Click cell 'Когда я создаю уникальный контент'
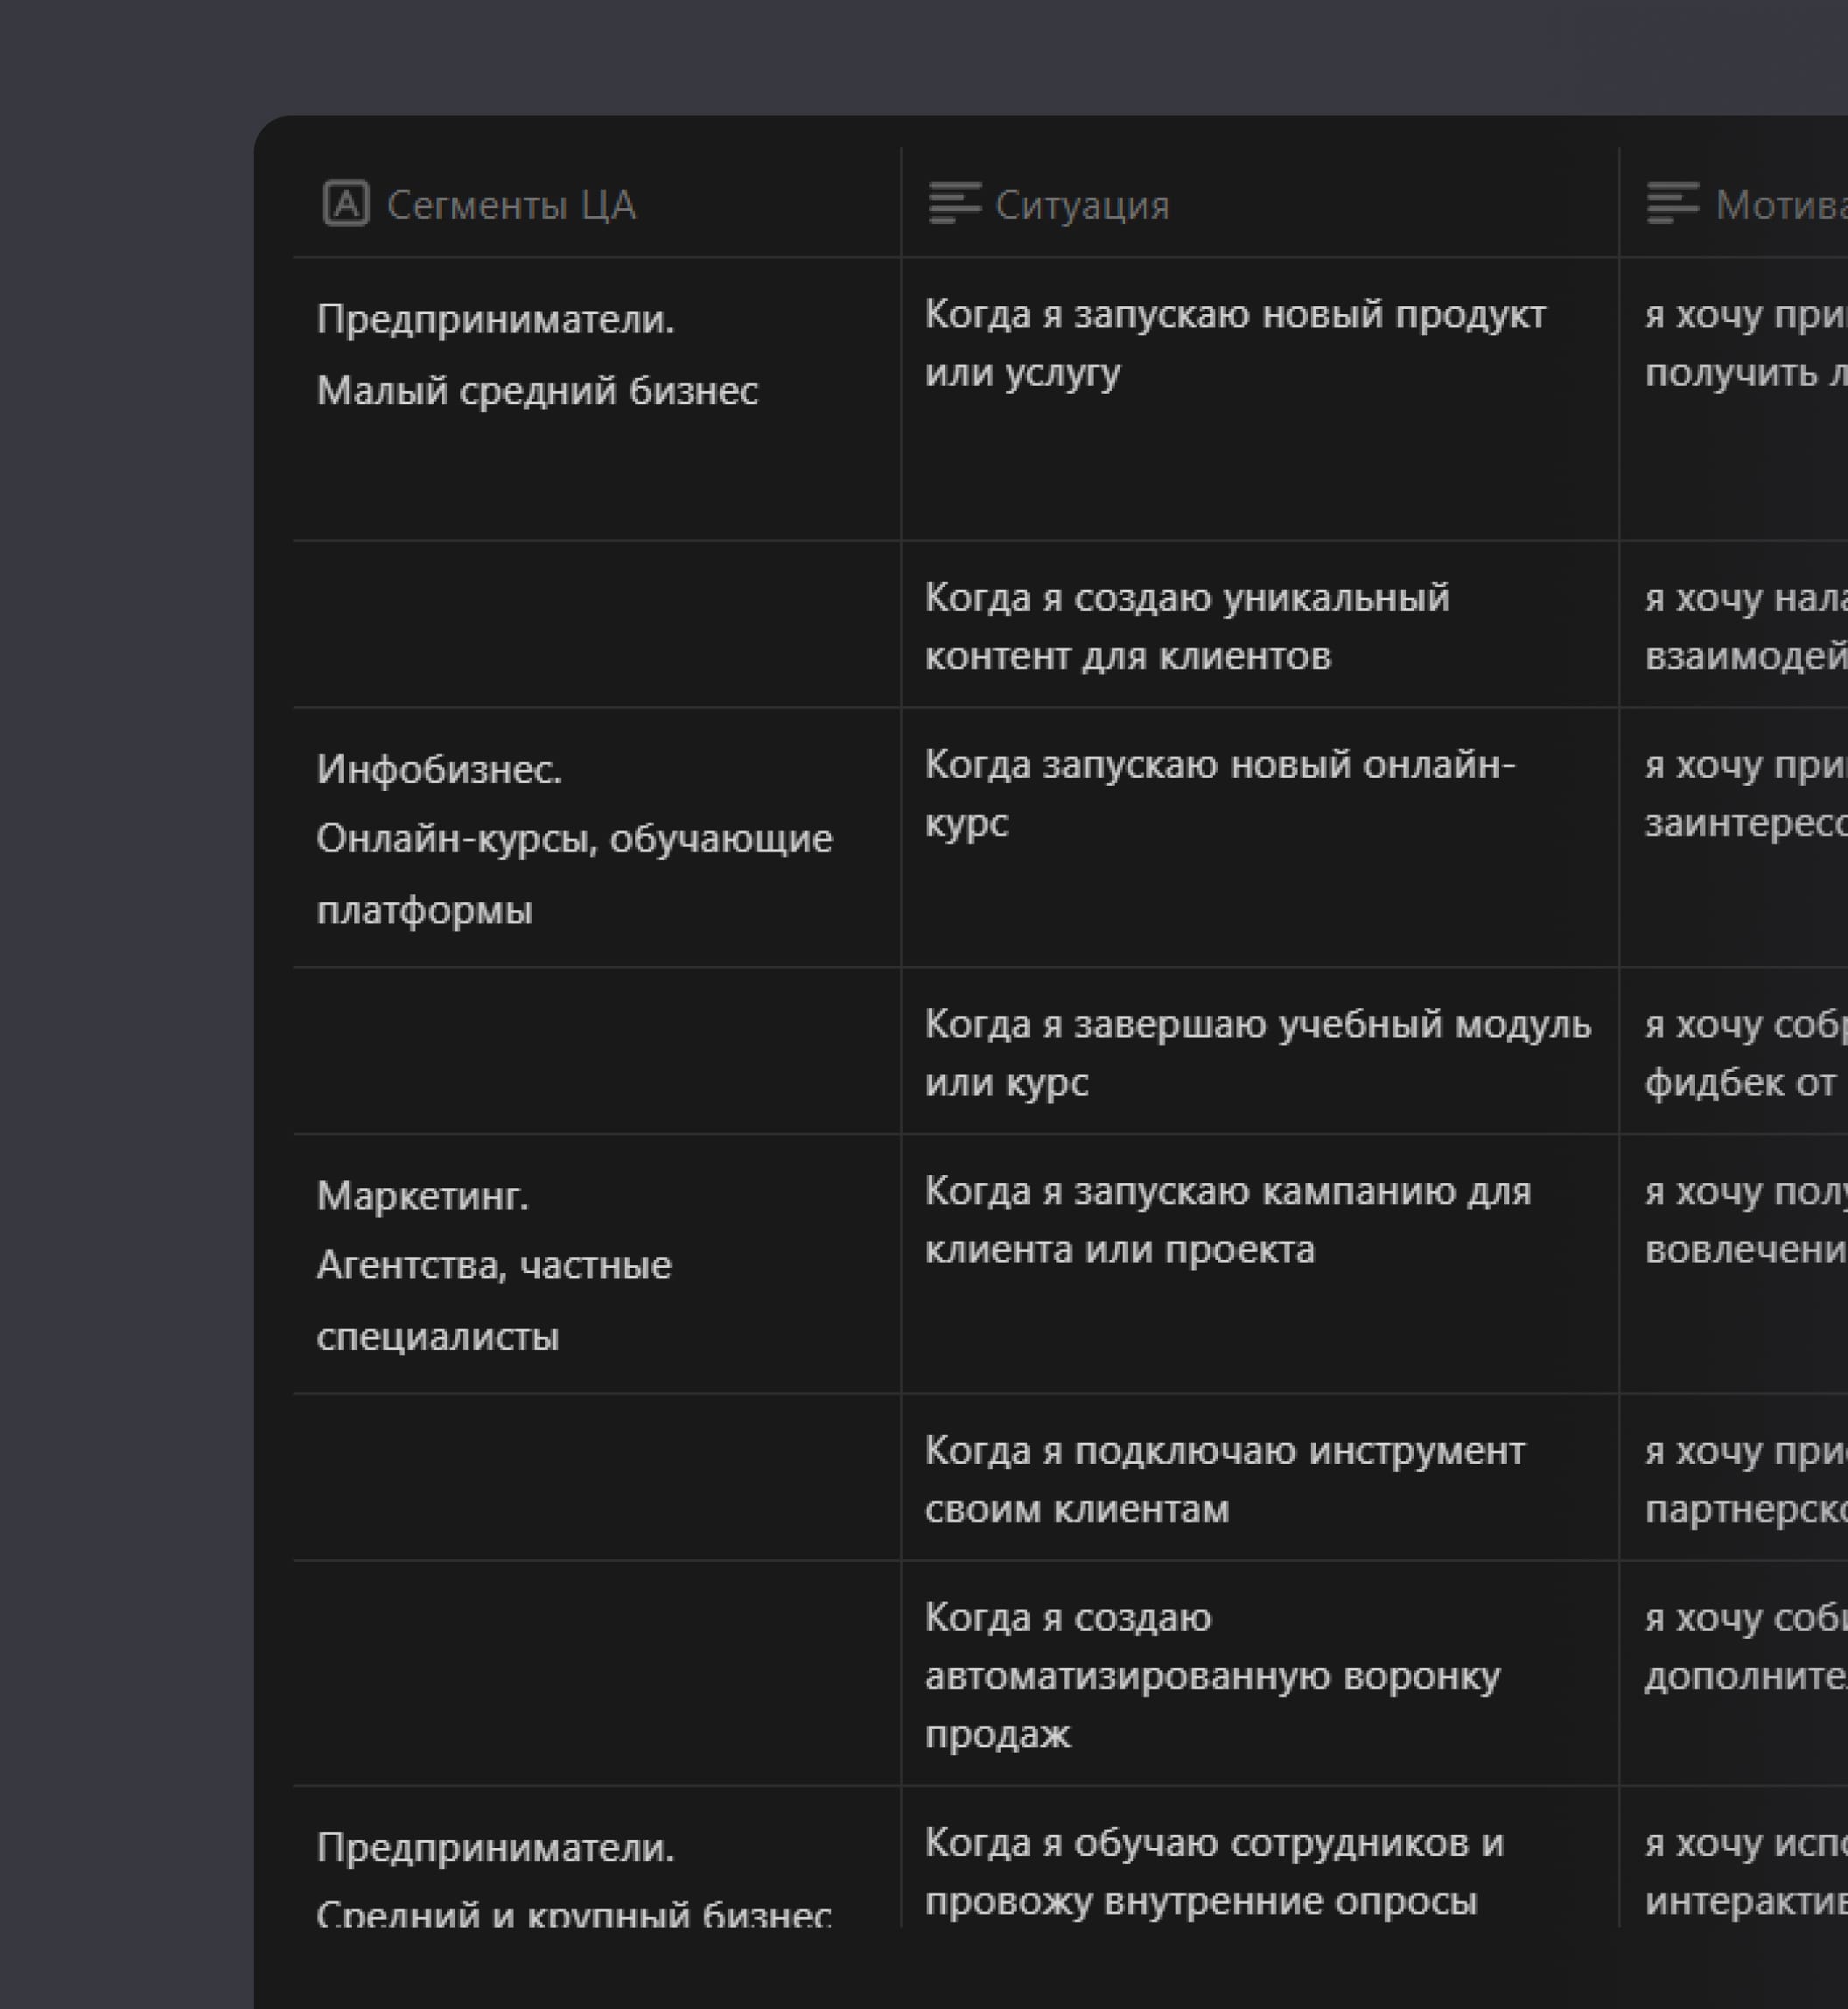 pyautogui.click(x=1186, y=627)
